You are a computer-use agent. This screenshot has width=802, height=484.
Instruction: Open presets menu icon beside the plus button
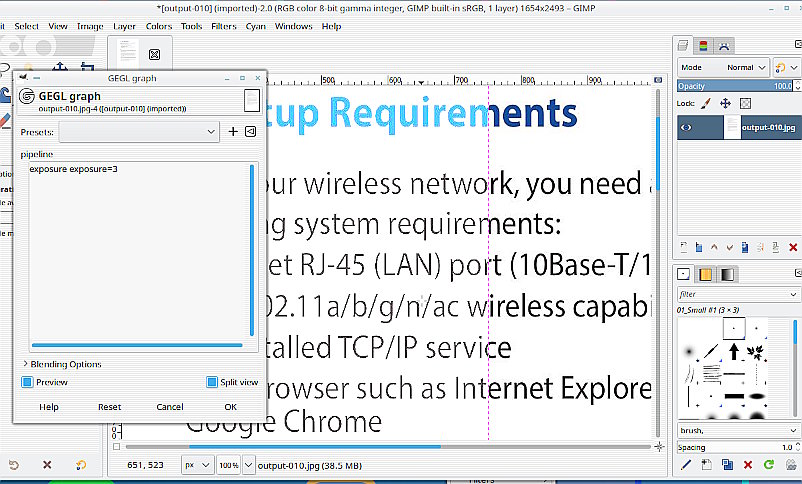pos(251,131)
